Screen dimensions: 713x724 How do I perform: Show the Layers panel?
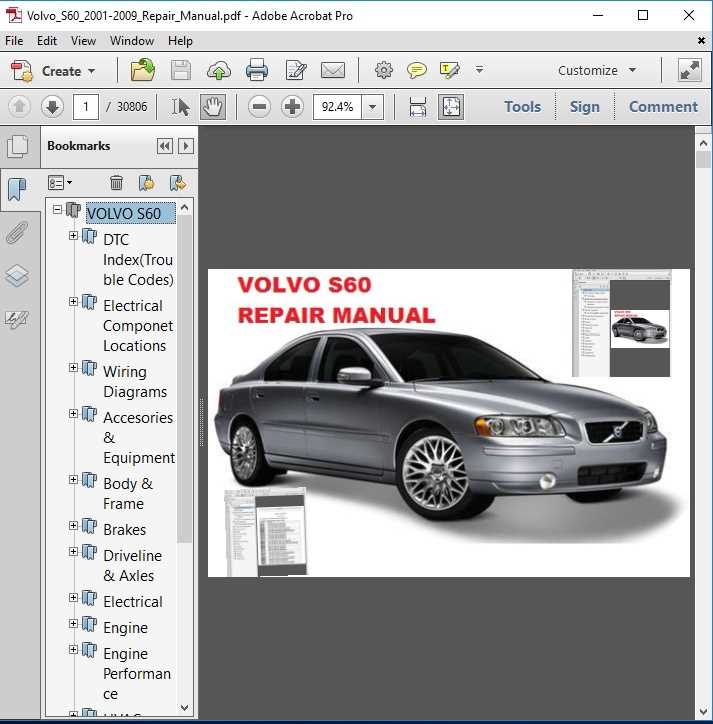pyautogui.click(x=17, y=276)
